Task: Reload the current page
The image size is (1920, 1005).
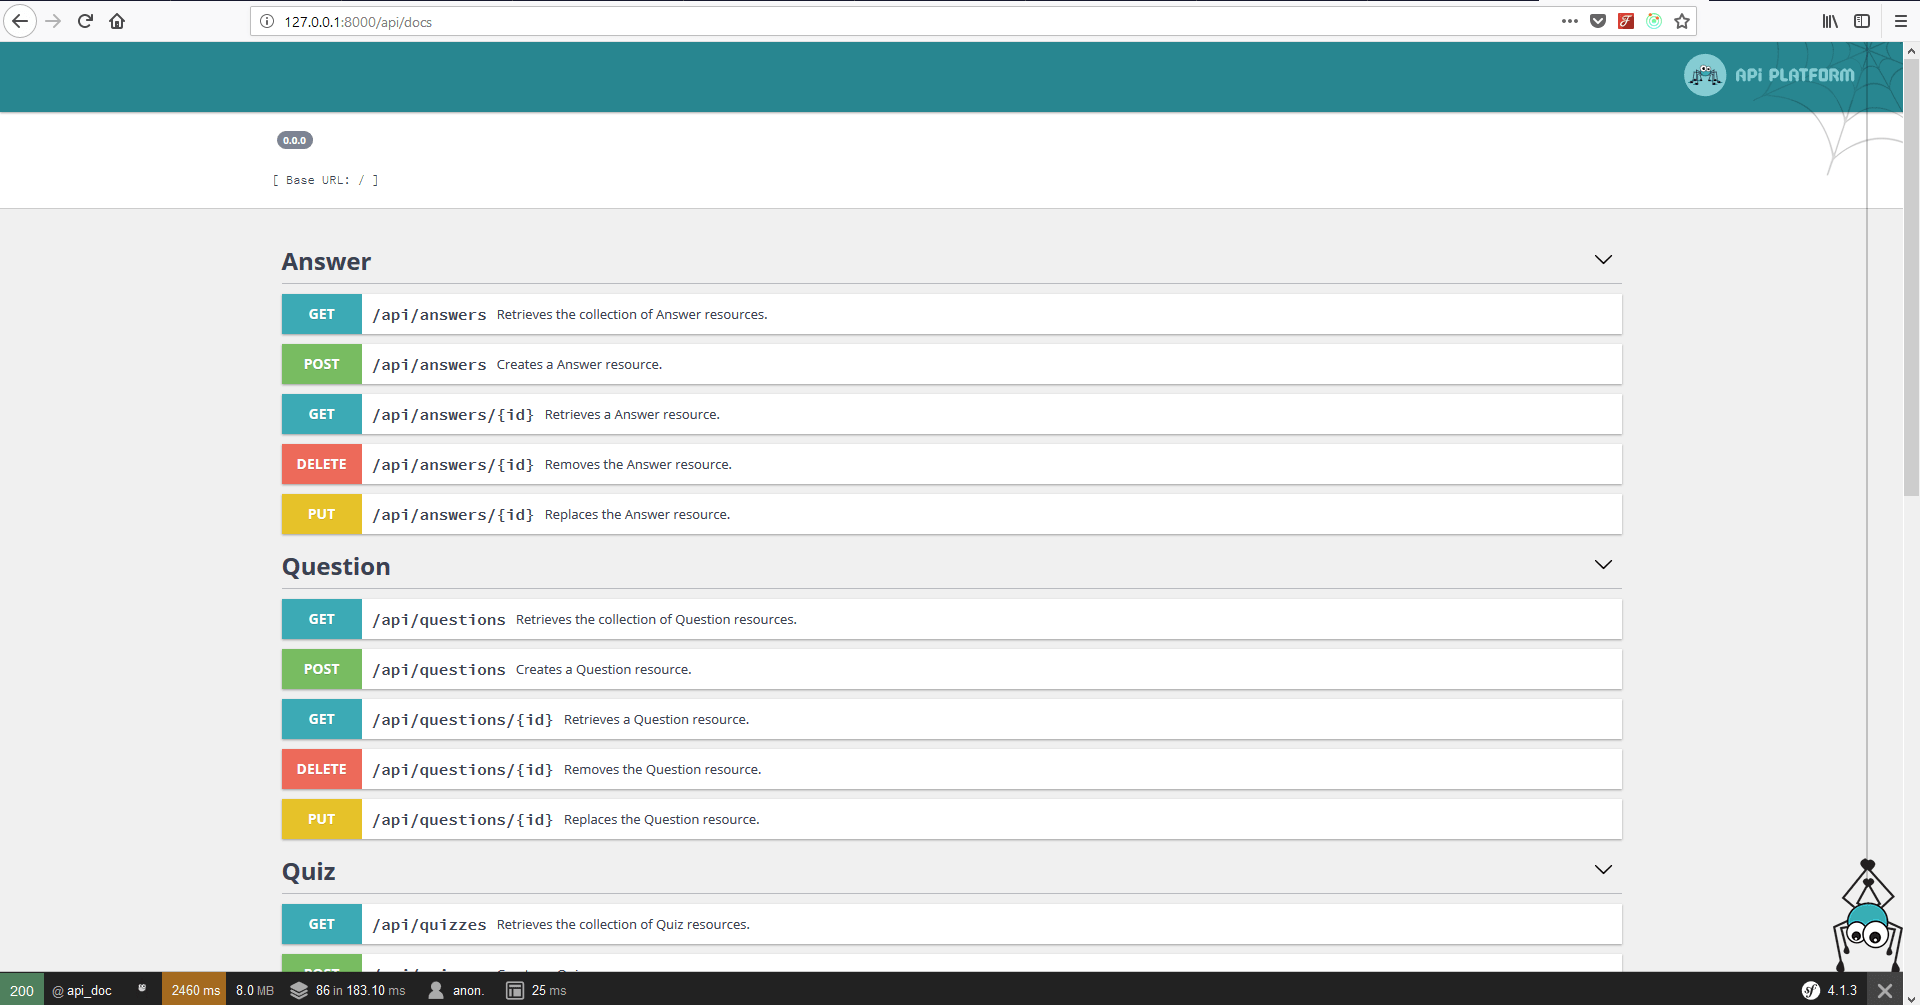Action: [85, 21]
